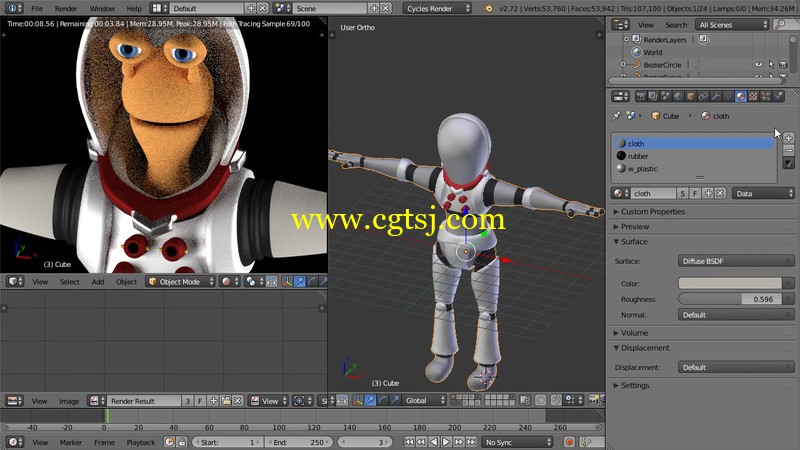Open the material Data link dropdown
The height and width of the screenshot is (450, 800).
(x=763, y=193)
